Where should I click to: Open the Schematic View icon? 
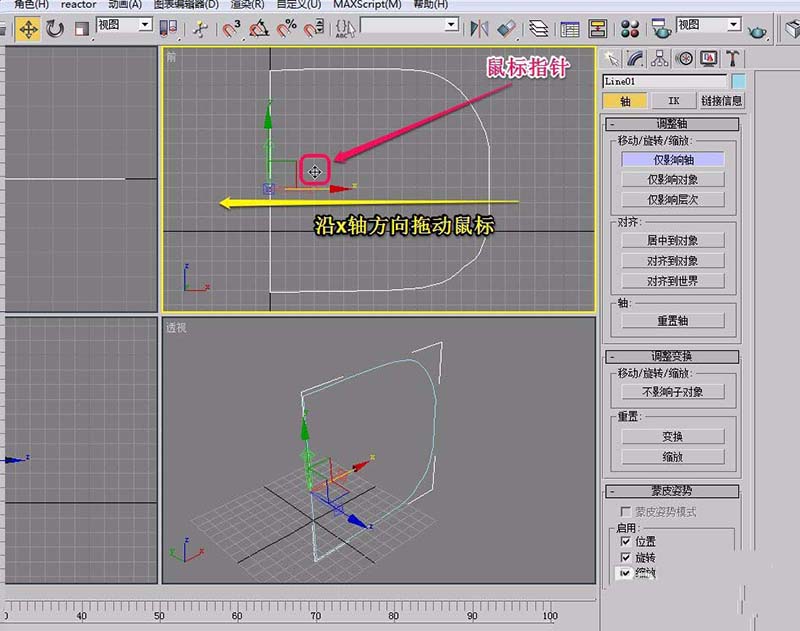pos(597,29)
